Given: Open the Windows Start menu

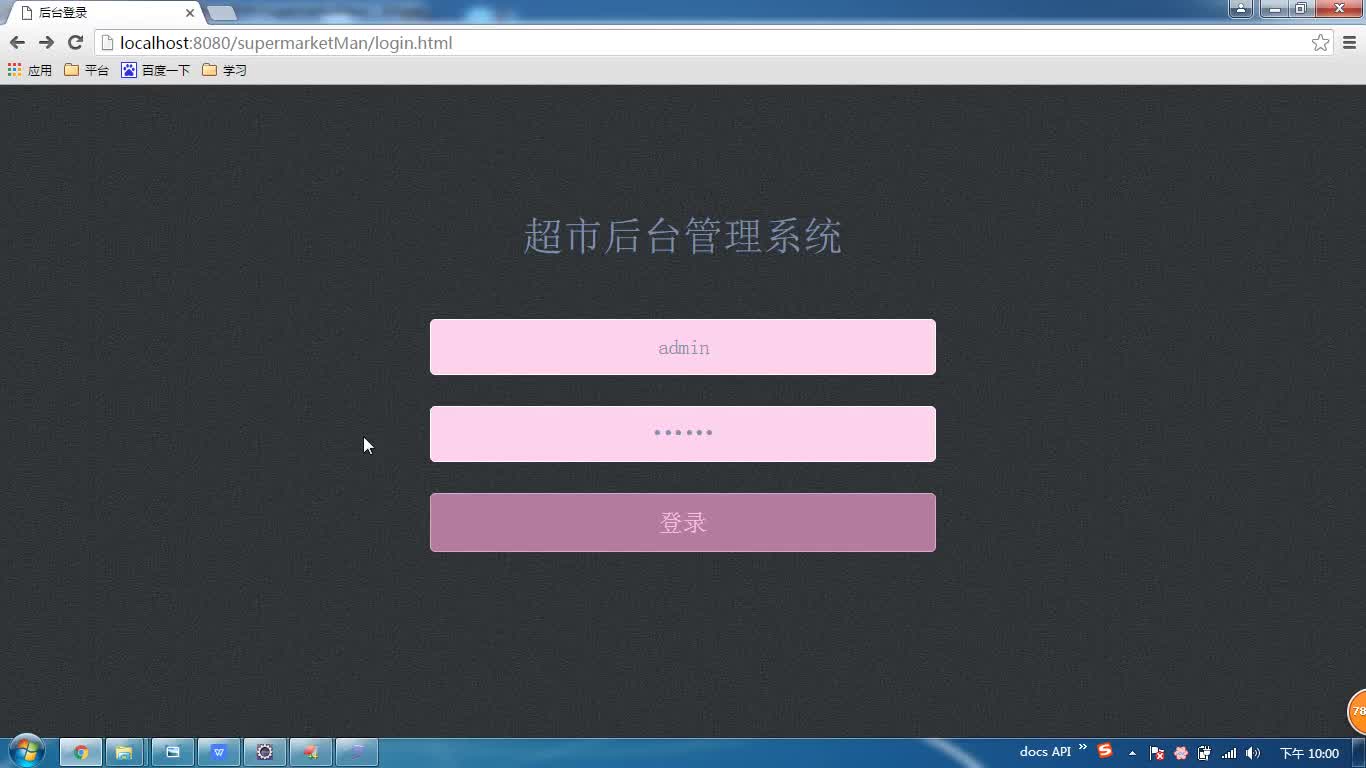Looking at the screenshot, I should pos(25,751).
